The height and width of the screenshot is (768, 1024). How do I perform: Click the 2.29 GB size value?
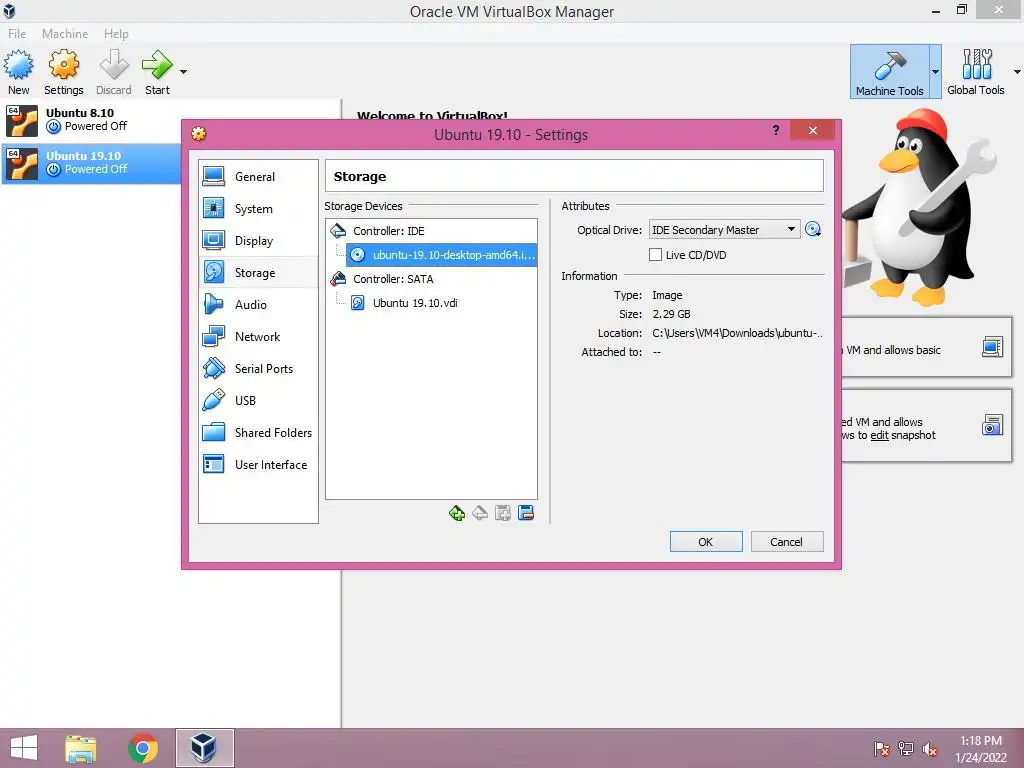click(x=671, y=314)
